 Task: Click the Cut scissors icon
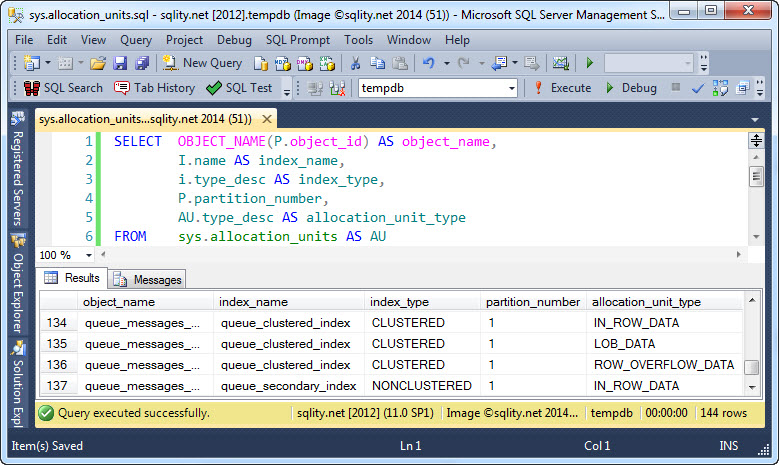[x=355, y=63]
